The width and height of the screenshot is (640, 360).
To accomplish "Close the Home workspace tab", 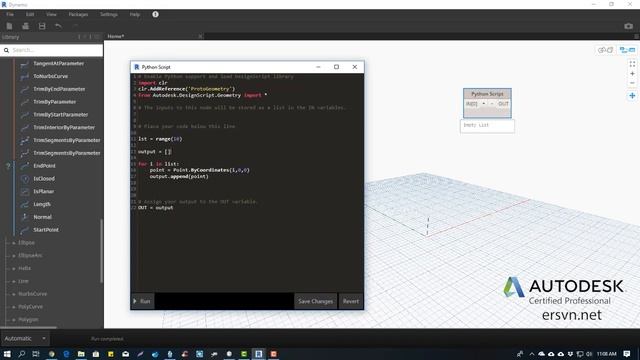I will tap(200, 36).
